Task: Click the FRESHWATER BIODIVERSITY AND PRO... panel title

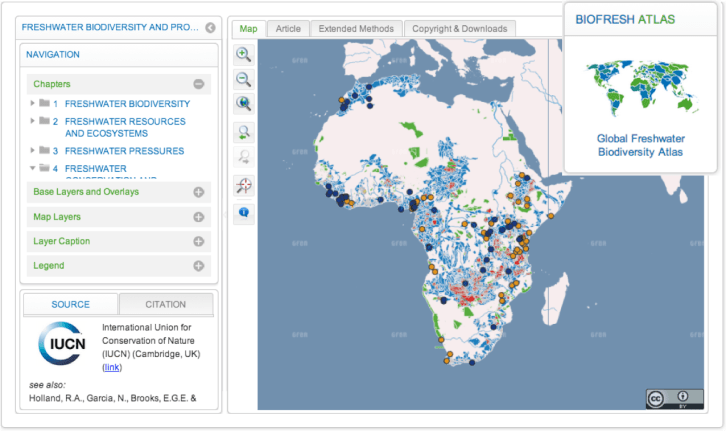Action: [110, 27]
